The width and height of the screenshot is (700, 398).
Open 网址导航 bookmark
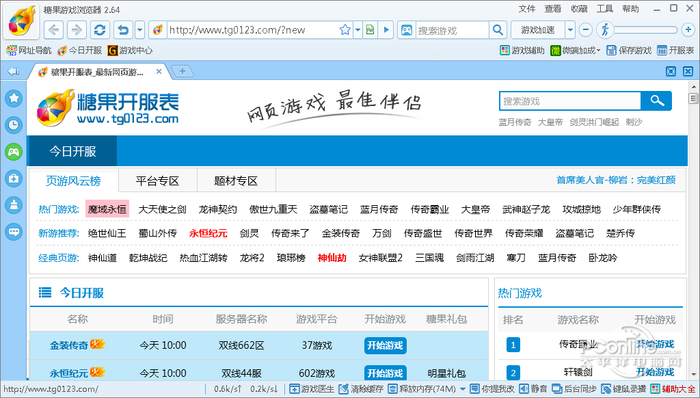(x=29, y=50)
